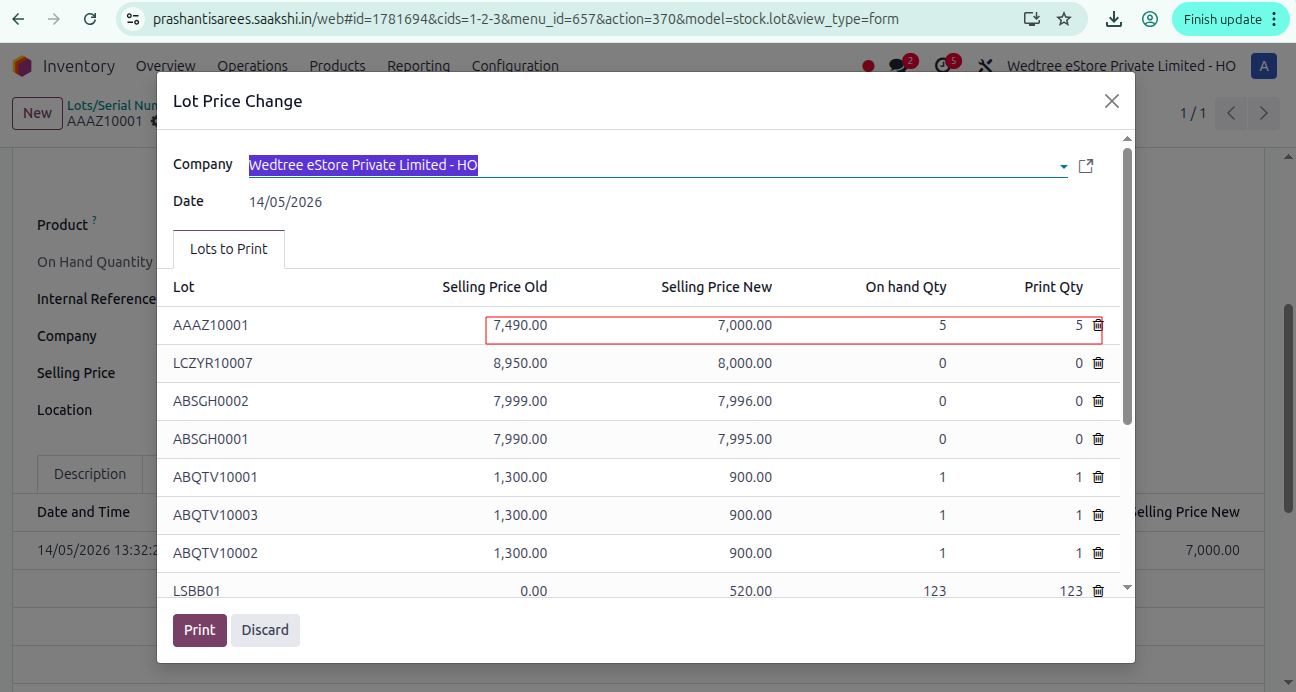
Task: Open browser downloads icon
Action: [1114, 19]
